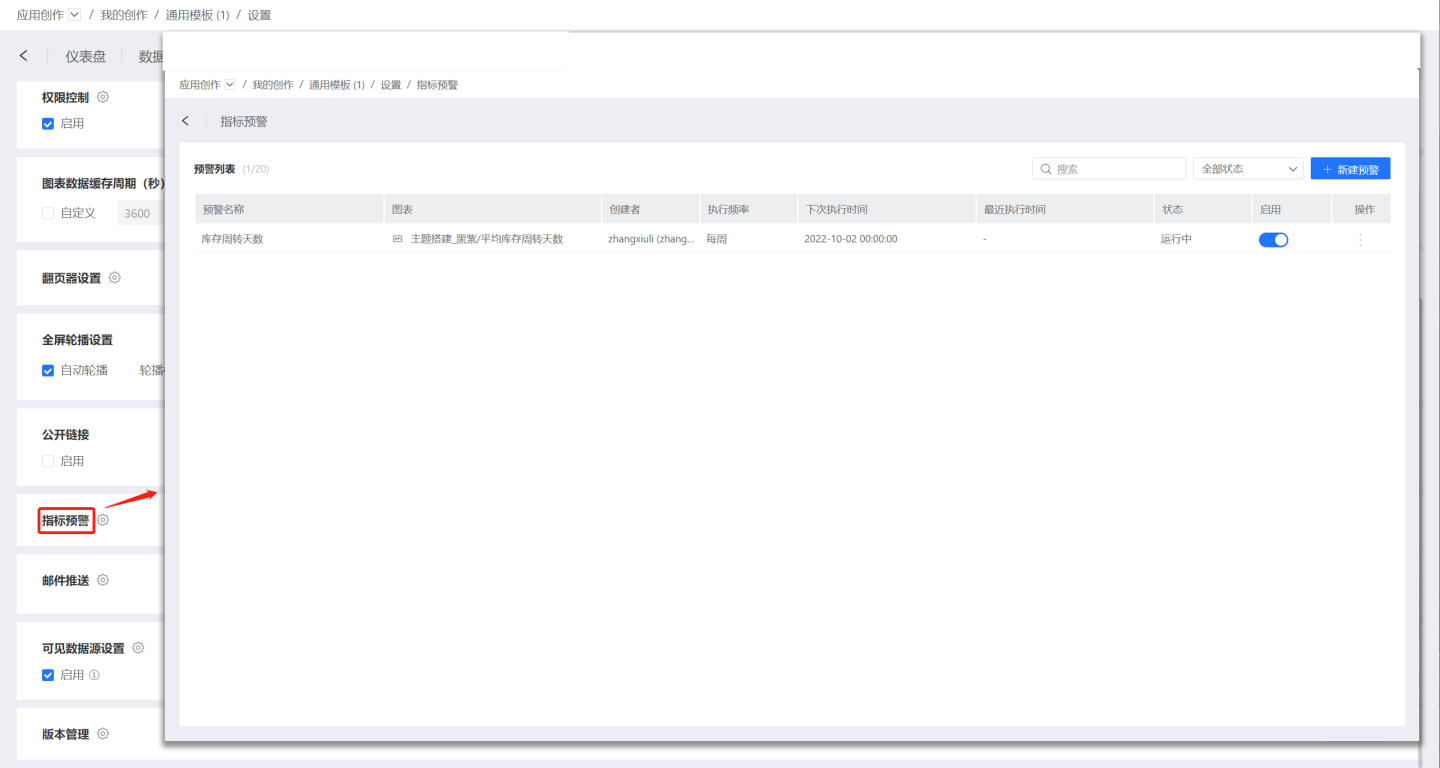The image size is (1440, 768).
Task: Uncheck 启用 under 权限控制
Action: 48,124
